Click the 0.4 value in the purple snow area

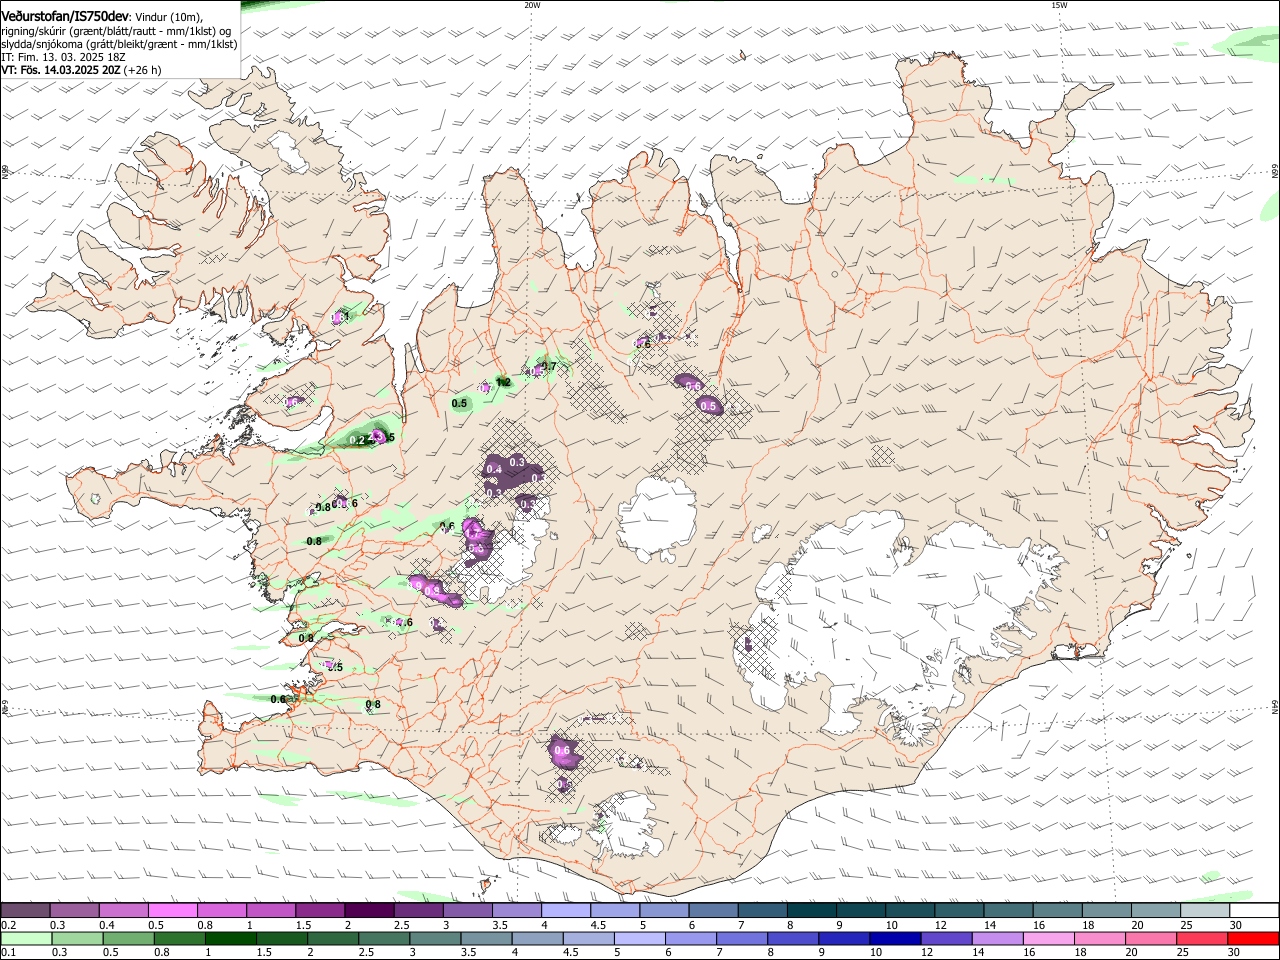click(x=493, y=469)
